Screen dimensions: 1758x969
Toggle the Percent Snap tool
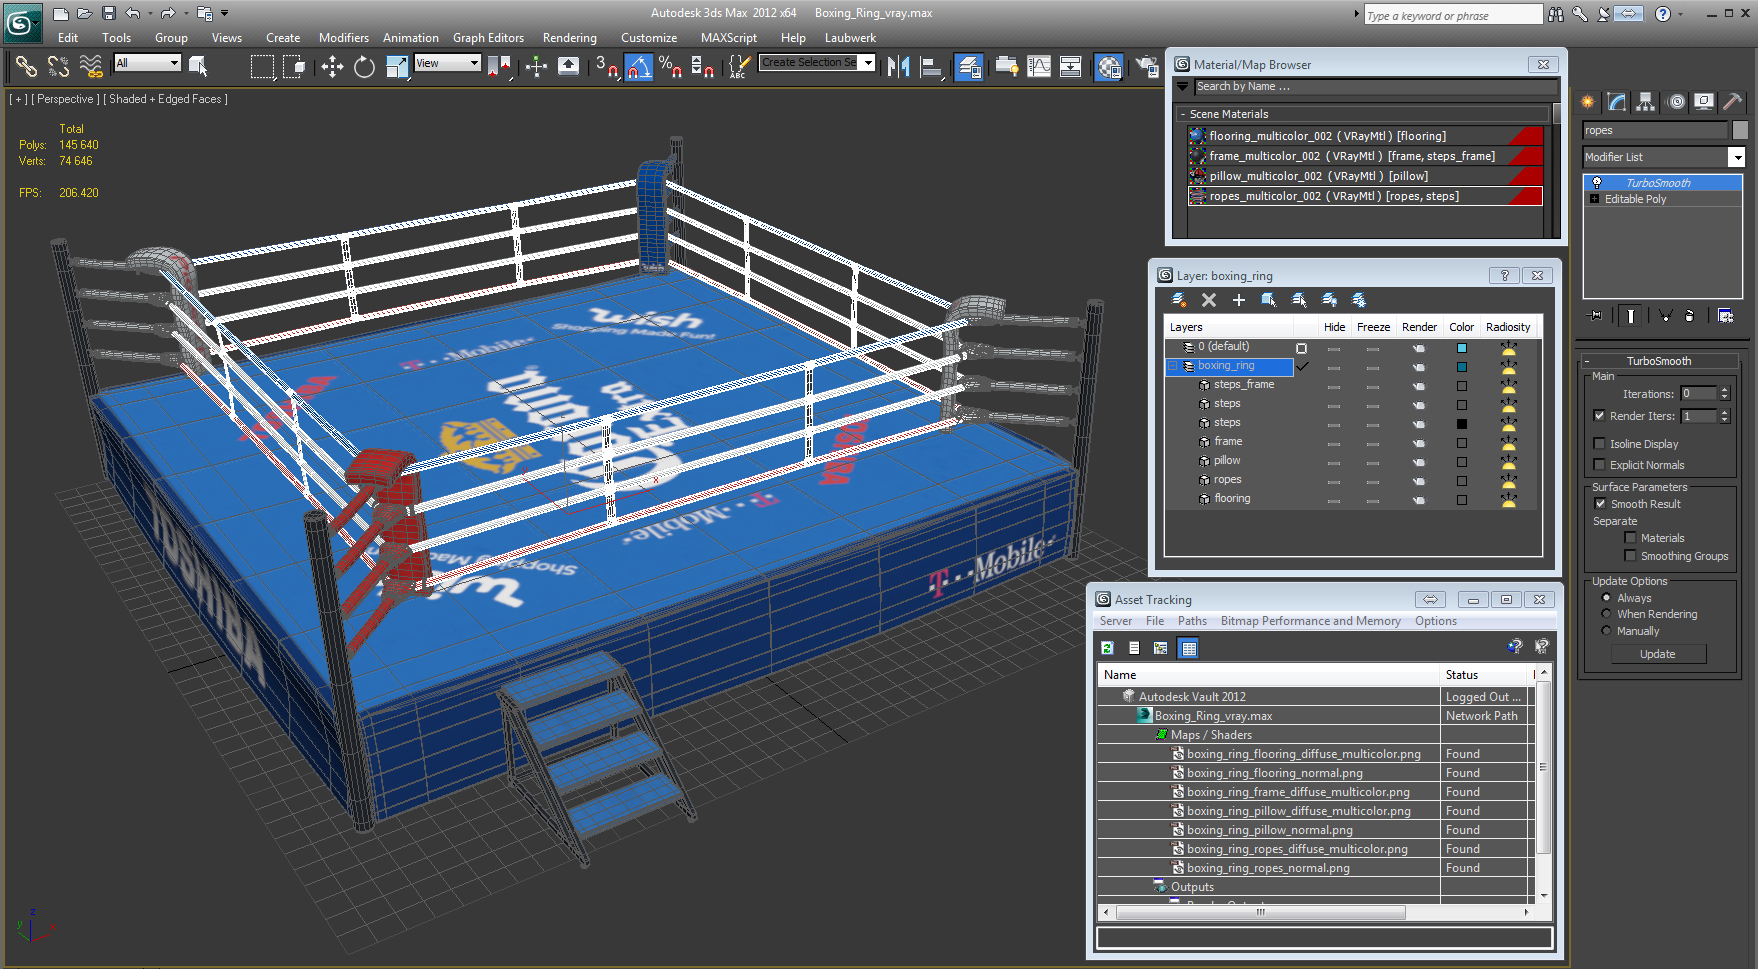coord(670,67)
